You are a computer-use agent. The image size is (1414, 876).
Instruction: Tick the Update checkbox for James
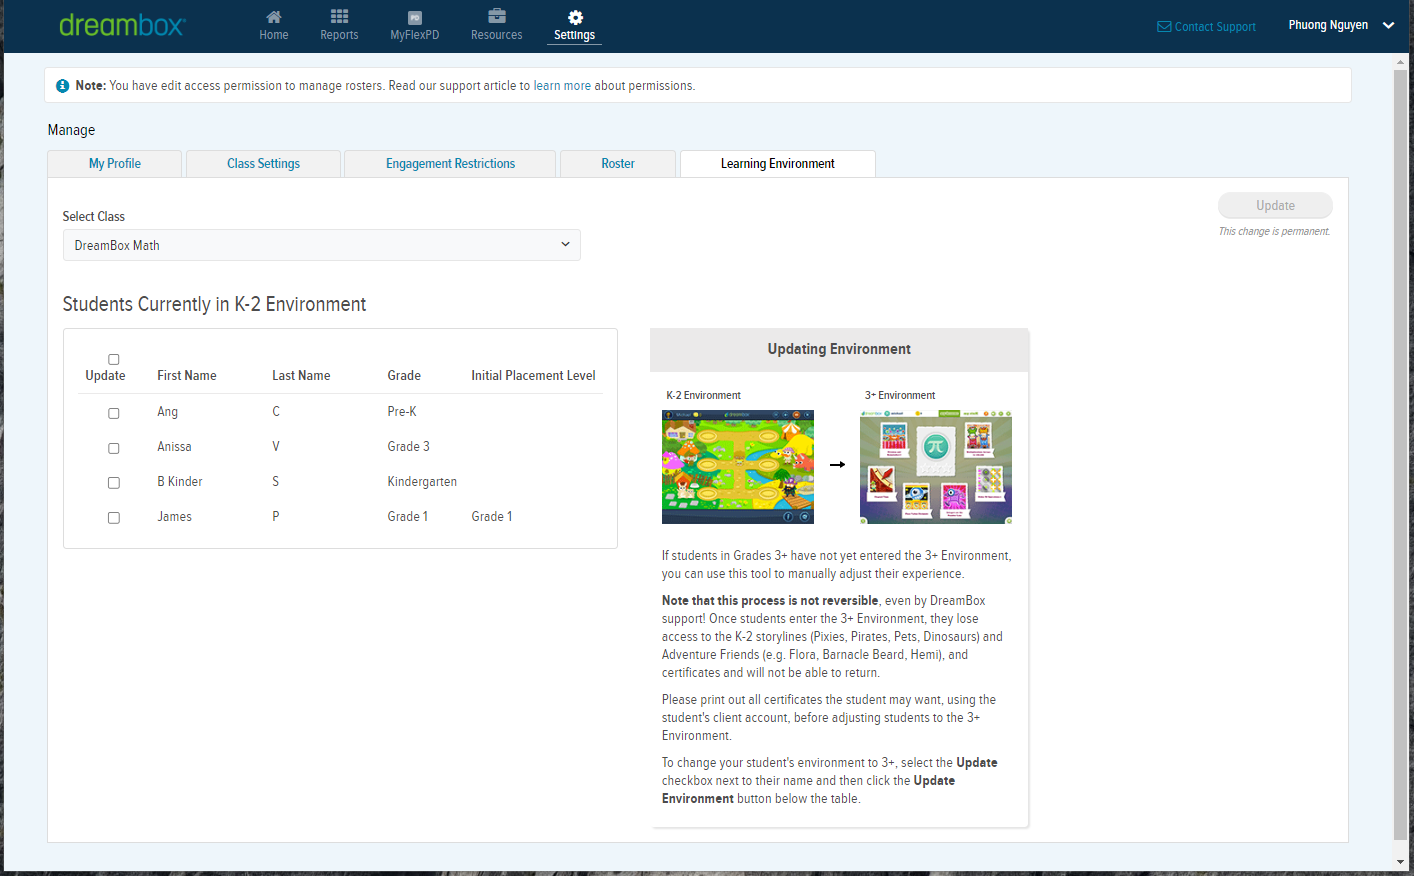tap(114, 518)
